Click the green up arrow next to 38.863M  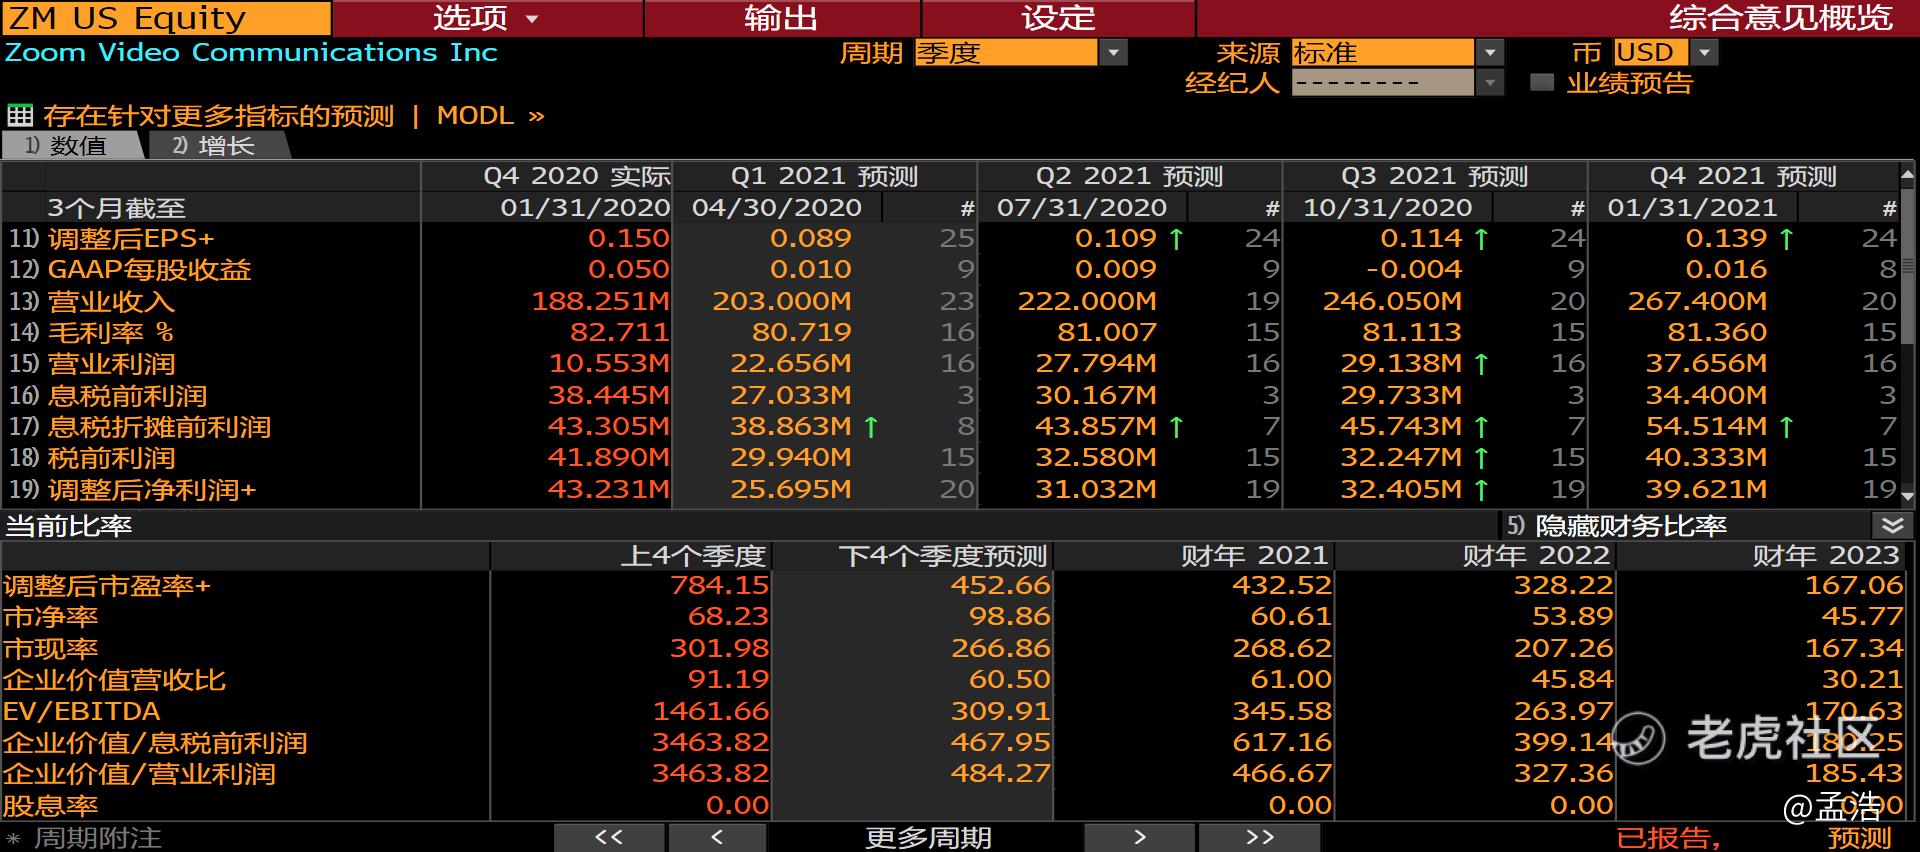point(871,427)
